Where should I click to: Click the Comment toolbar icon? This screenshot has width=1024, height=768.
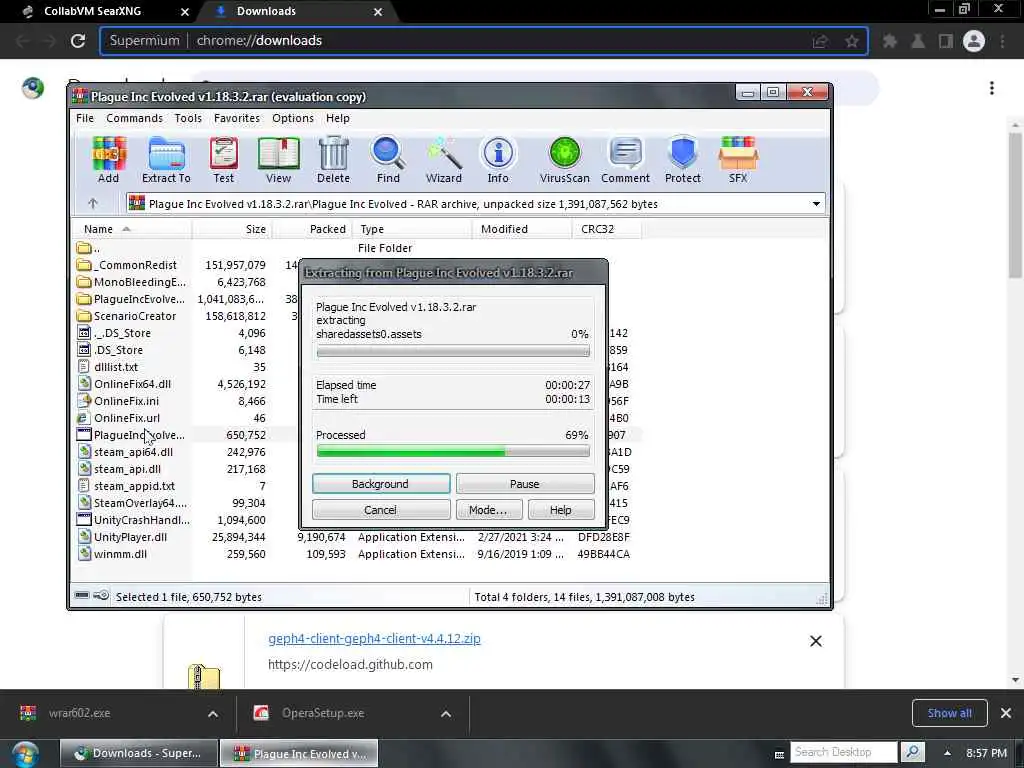[x=625, y=160]
